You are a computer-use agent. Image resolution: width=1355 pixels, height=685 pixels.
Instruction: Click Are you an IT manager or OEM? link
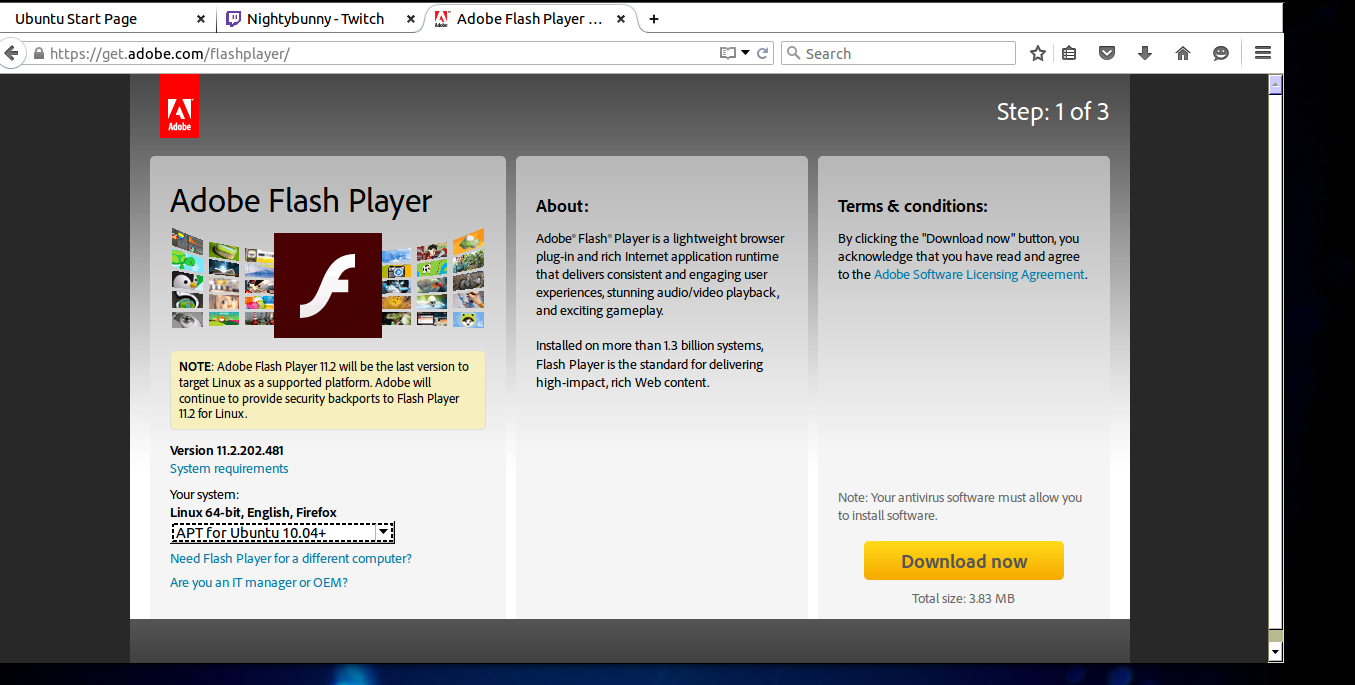[x=259, y=583]
